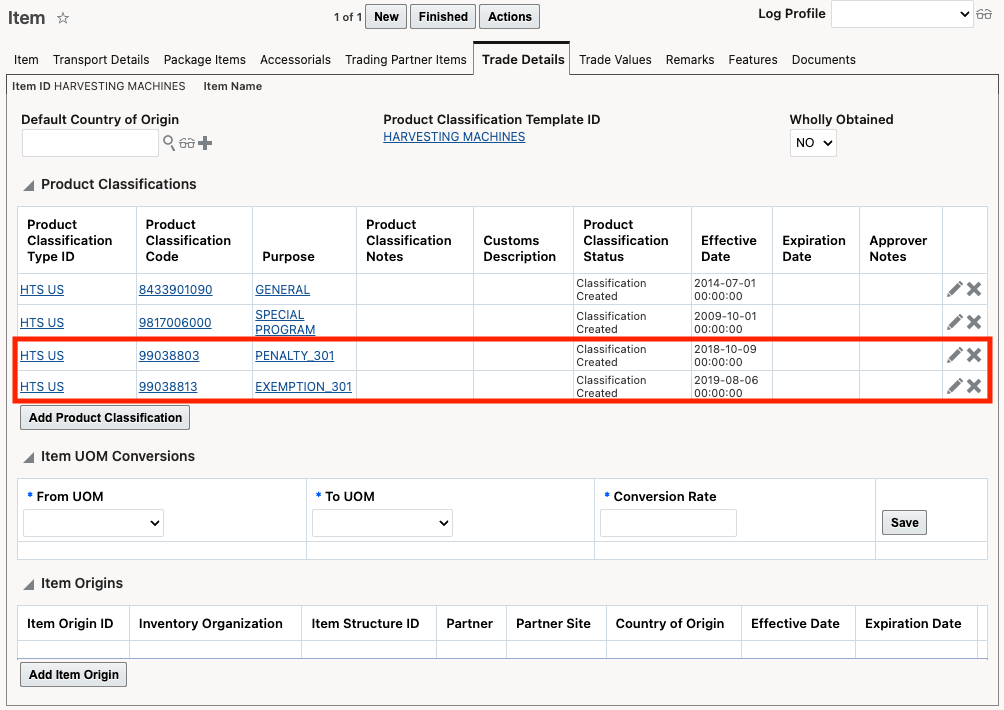Open the Accessorials tab
Viewport: 1004px width, 710px height.
[x=295, y=60]
